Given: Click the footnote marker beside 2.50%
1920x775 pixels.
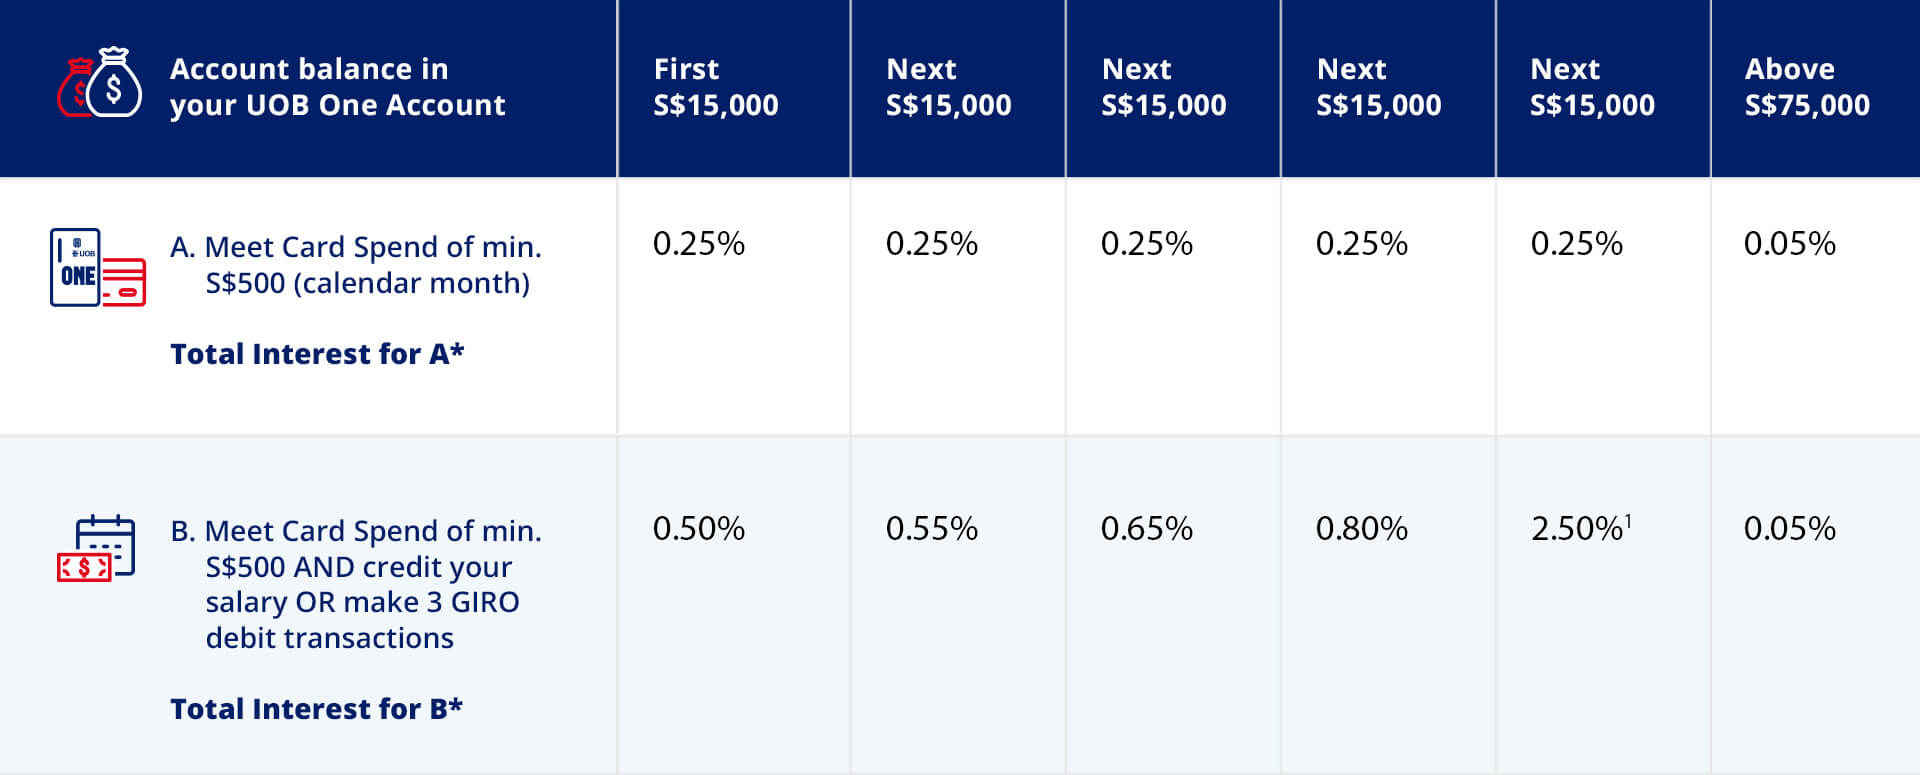Looking at the screenshot, I should pyautogui.click(x=1628, y=520).
